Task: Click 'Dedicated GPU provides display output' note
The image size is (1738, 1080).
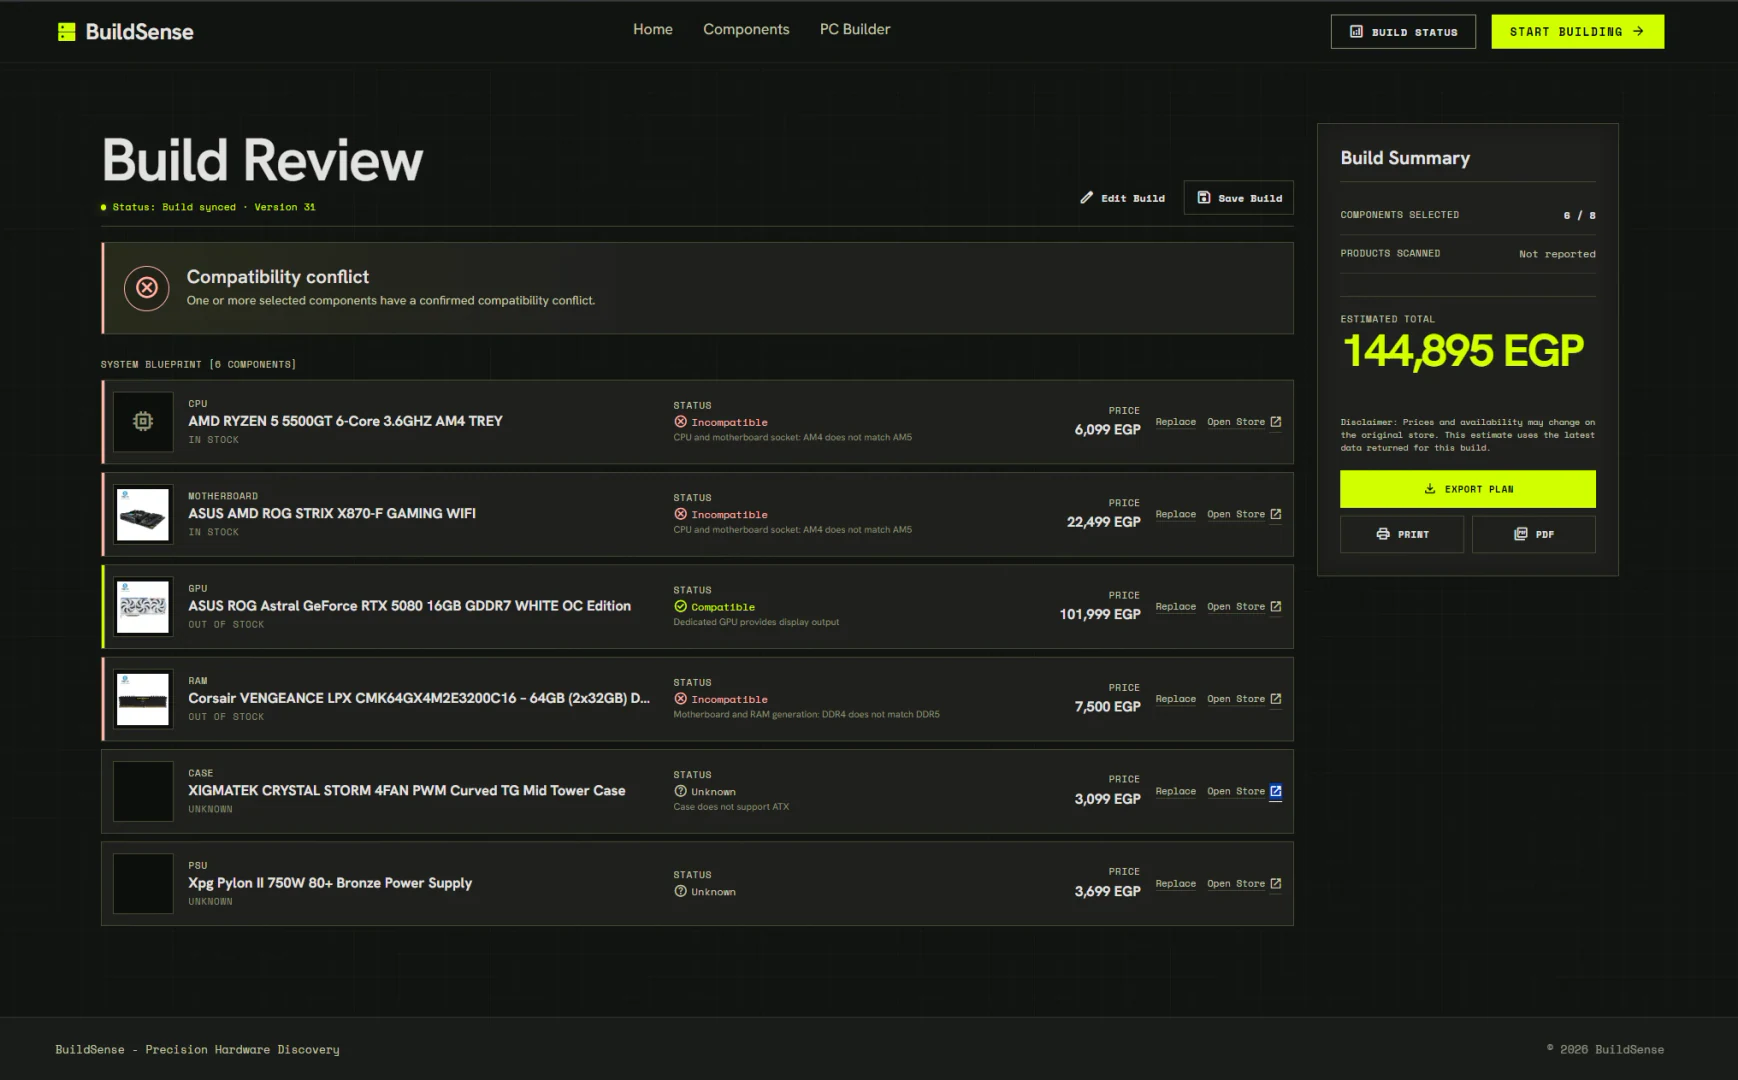Action: pos(756,622)
